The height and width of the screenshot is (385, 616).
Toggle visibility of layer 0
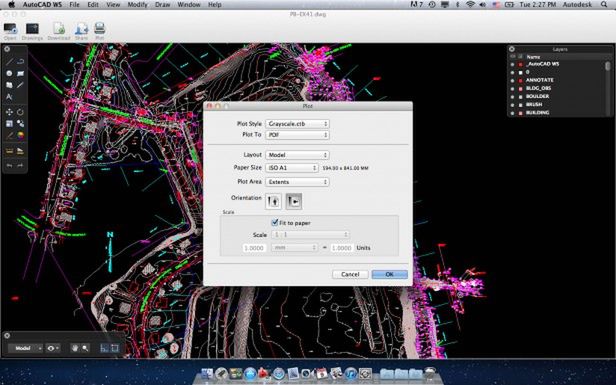[512, 72]
